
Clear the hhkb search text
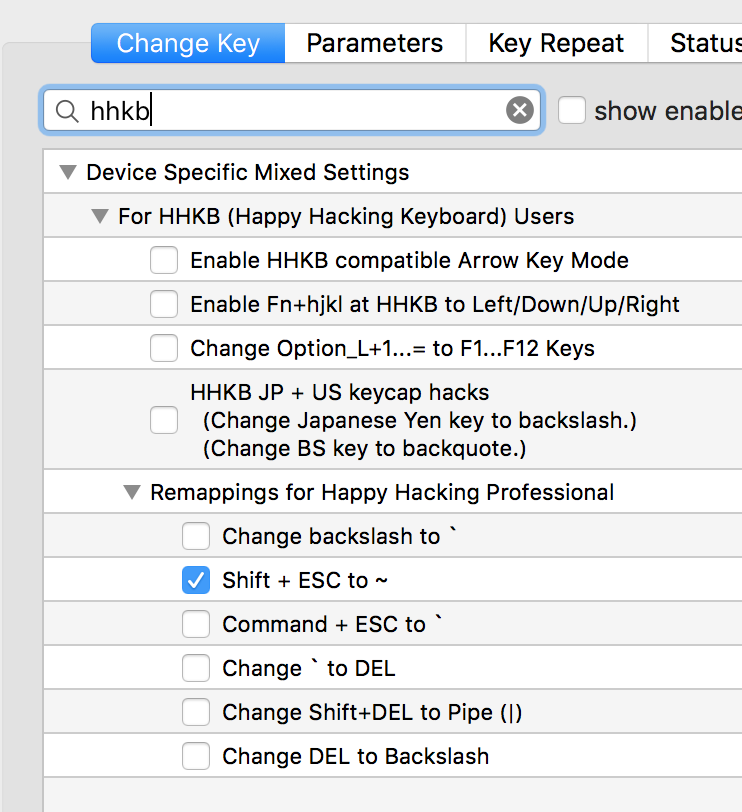[x=520, y=110]
